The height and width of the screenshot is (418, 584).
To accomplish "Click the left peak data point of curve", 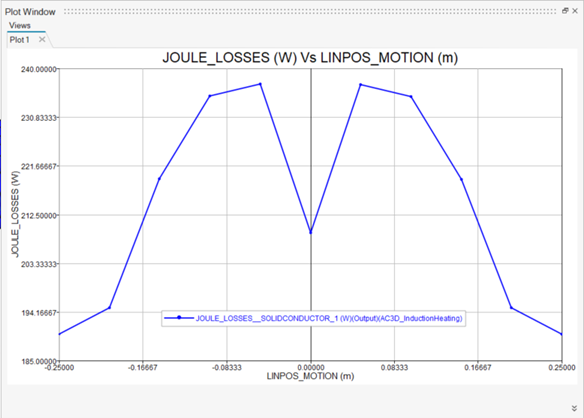I will pyautogui.click(x=260, y=84).
